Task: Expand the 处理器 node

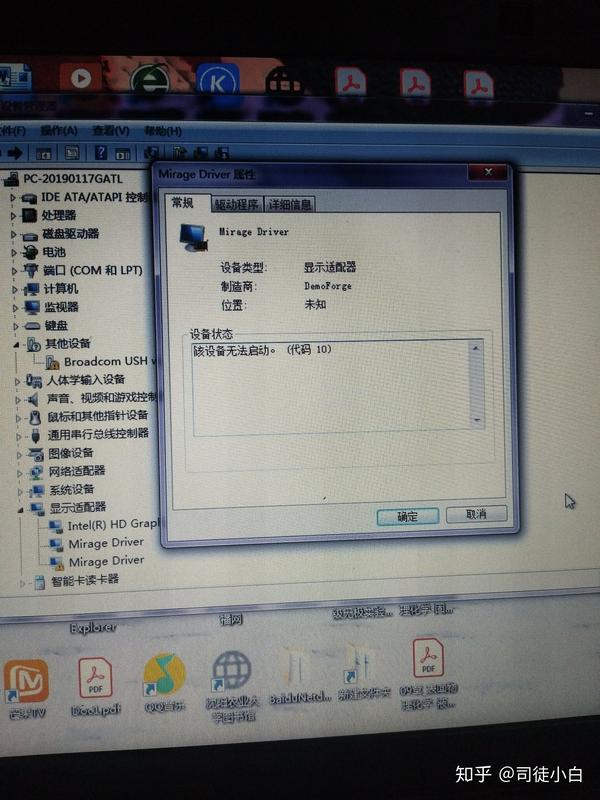Action: point(13,216)
